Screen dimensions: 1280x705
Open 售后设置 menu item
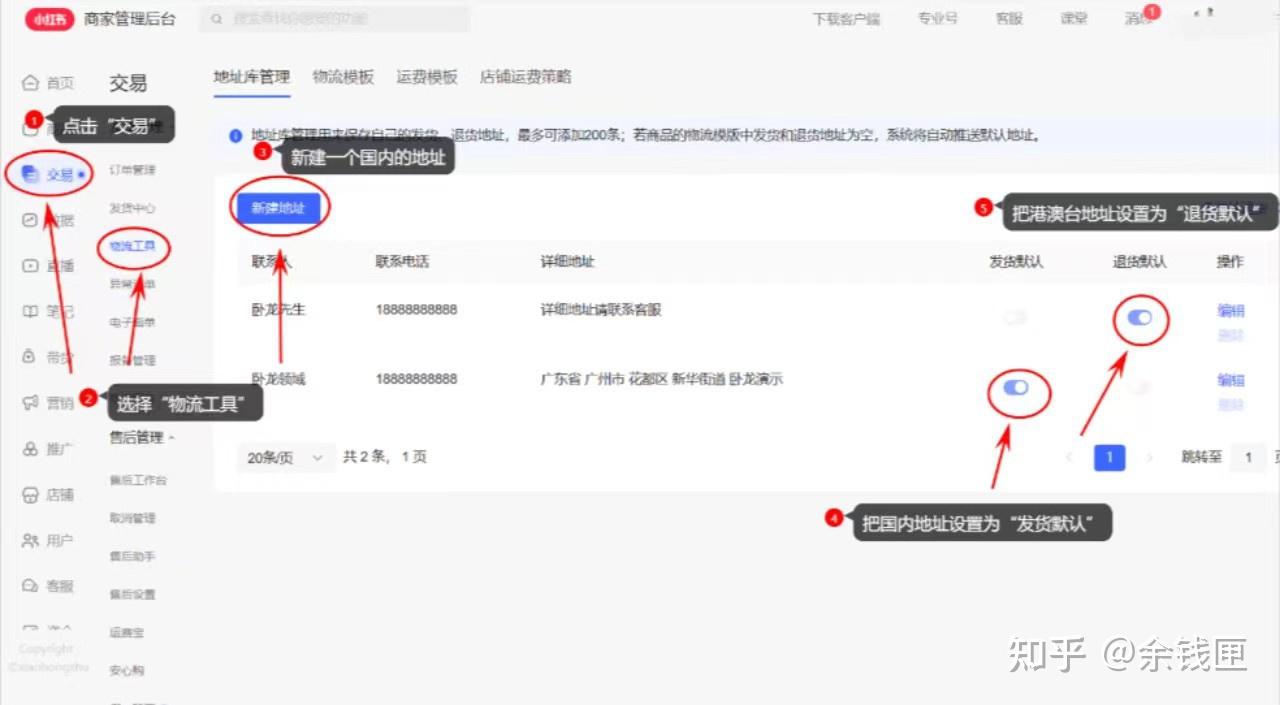coord(132,594)
